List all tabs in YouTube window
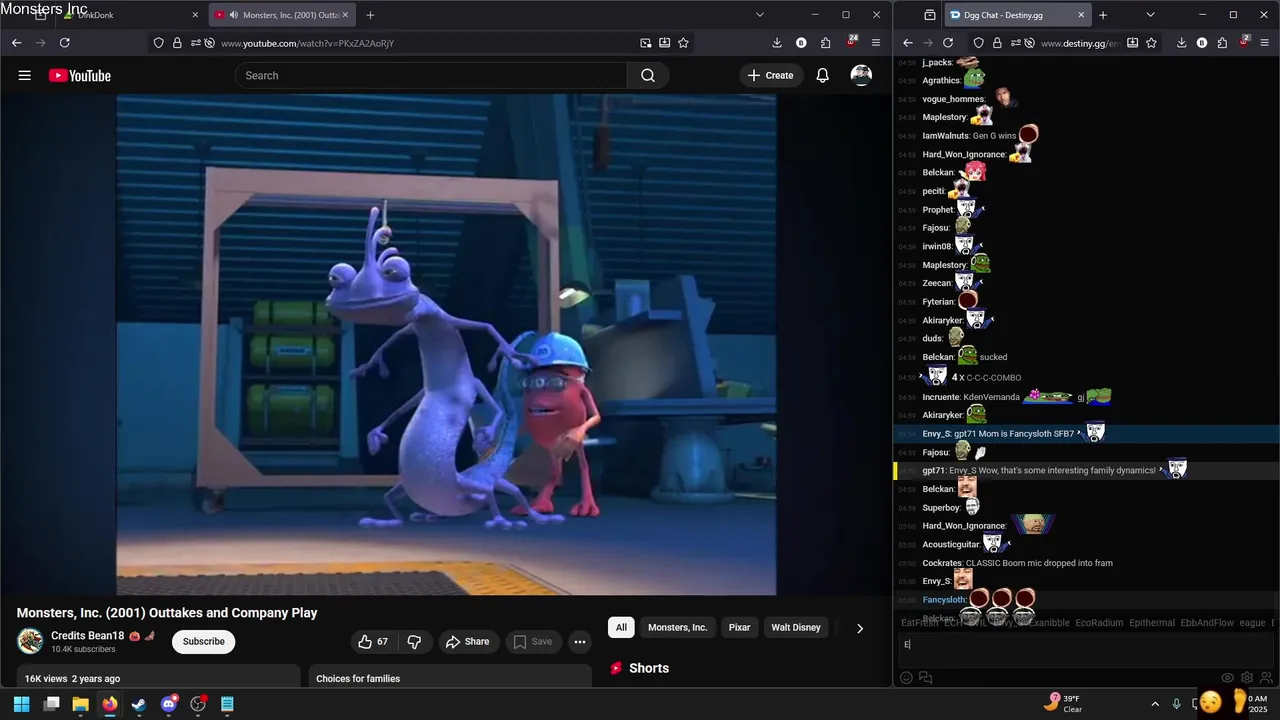This screenshot has width=1280, height=720. (x=760, y=15)
